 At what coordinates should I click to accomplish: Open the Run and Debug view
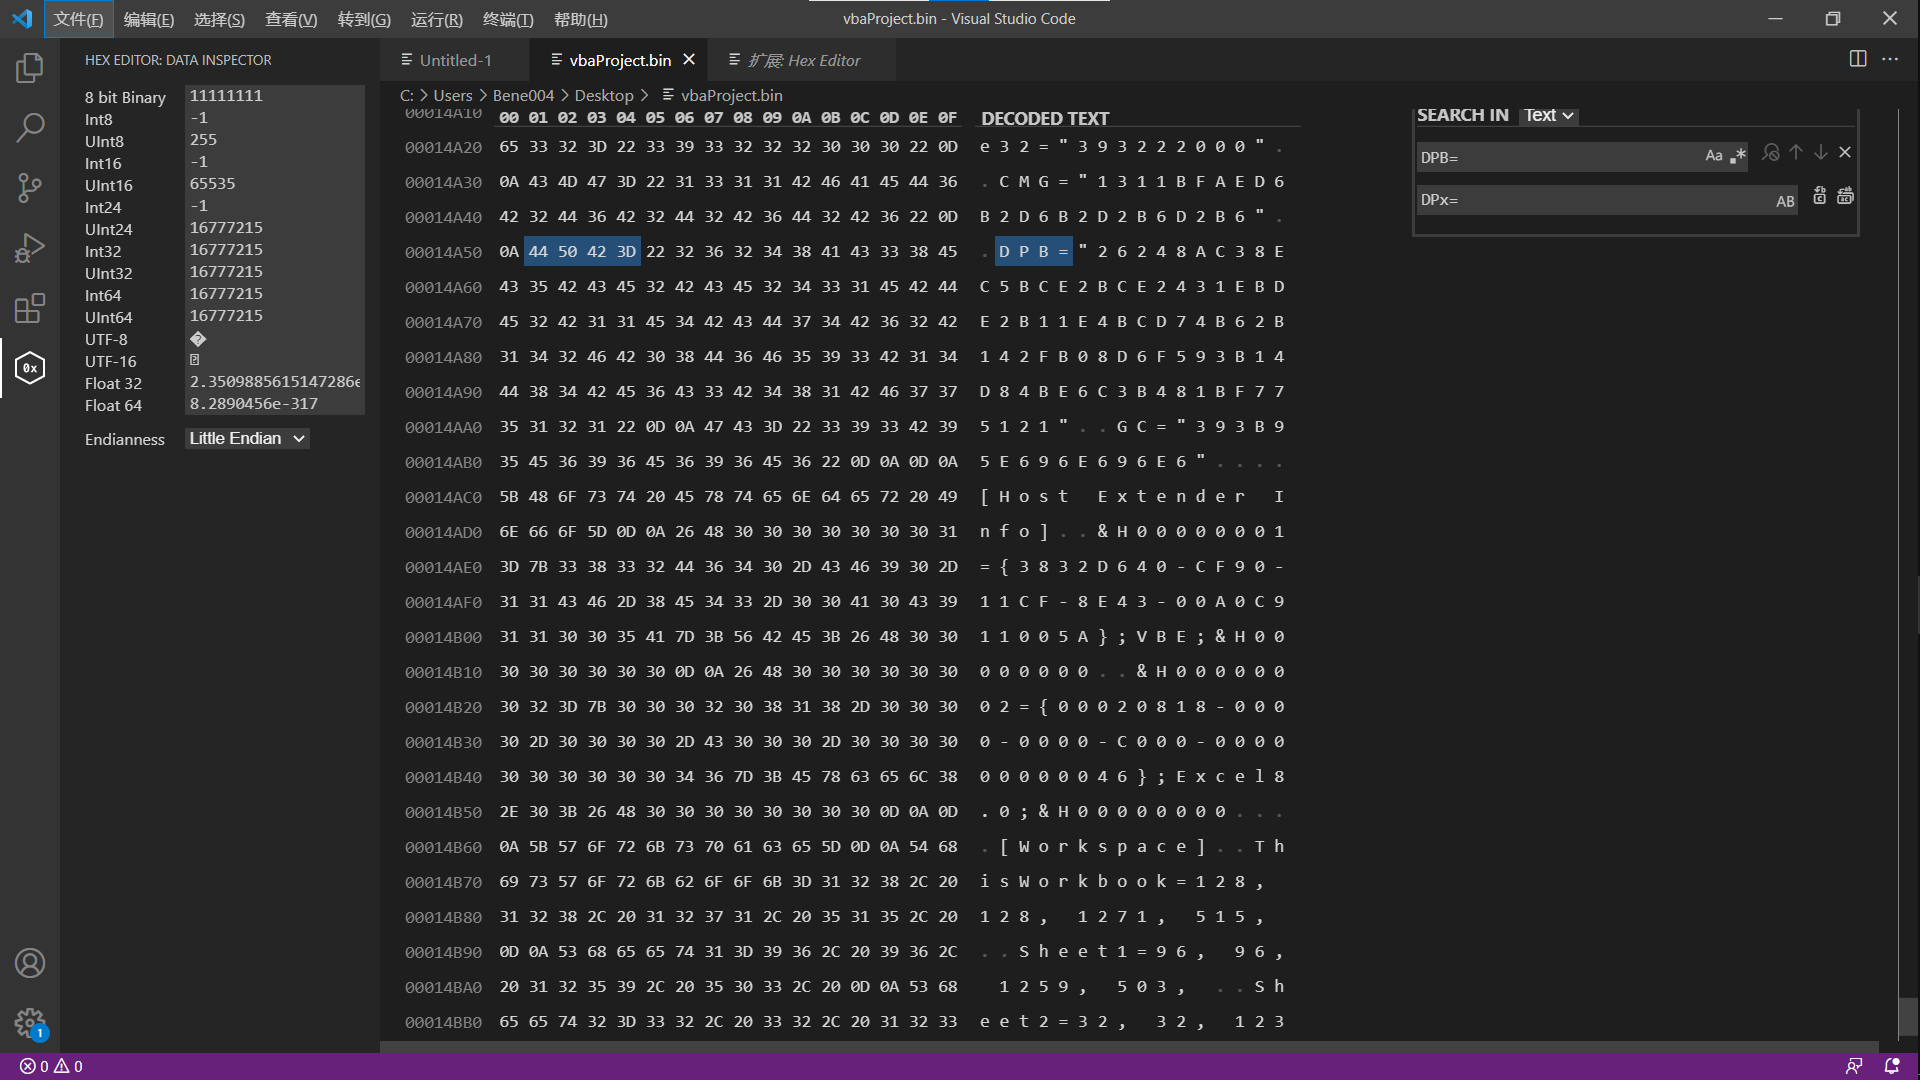[30, 248]
